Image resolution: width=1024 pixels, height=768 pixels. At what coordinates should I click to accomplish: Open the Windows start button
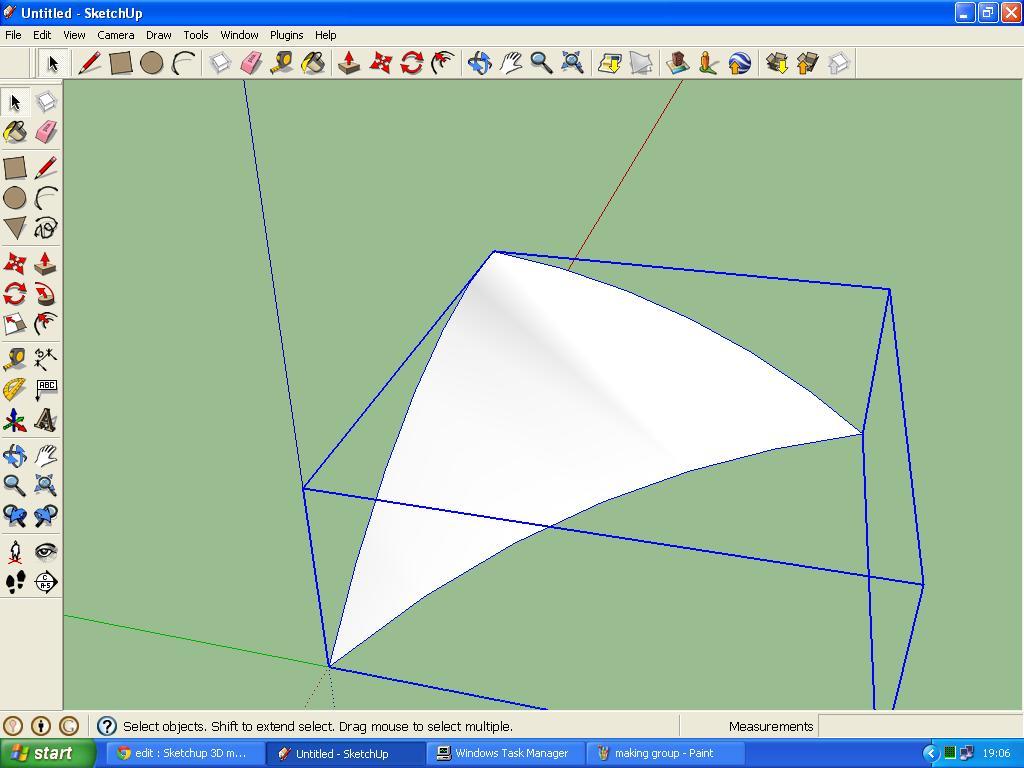pos(44,754)
